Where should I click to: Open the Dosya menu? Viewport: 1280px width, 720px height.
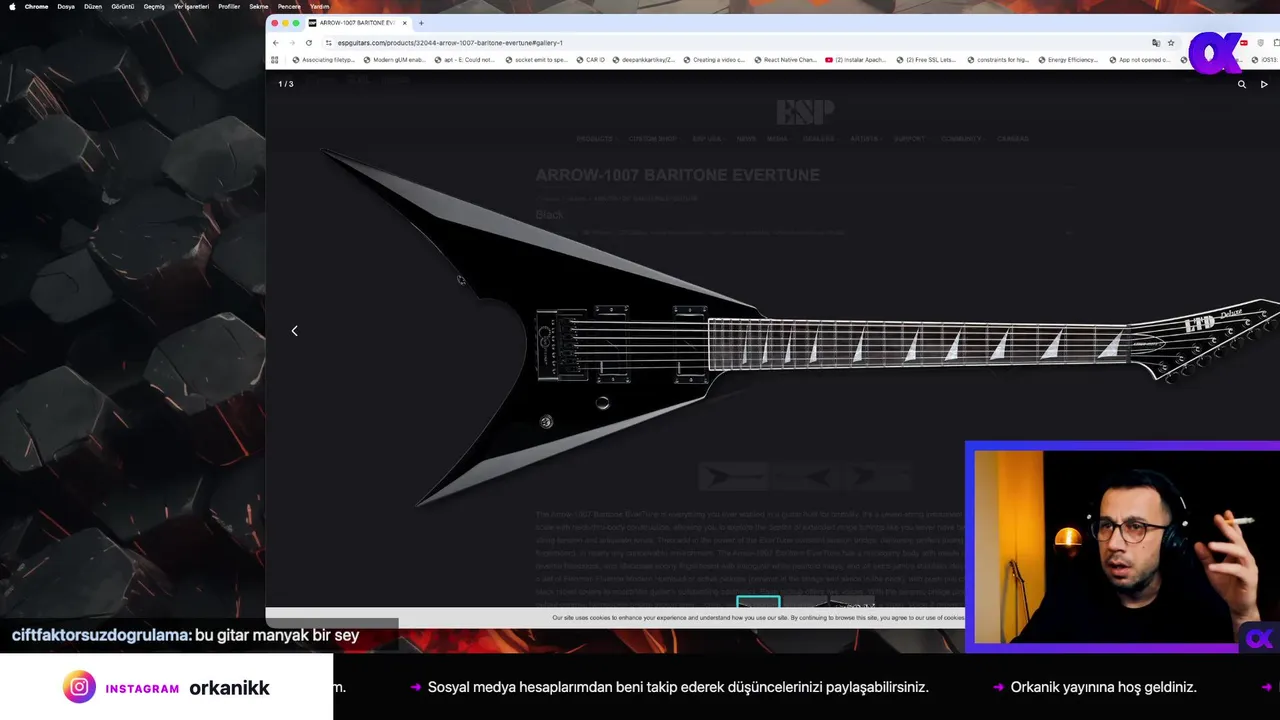pyautogui.click(x=66, y=6)
